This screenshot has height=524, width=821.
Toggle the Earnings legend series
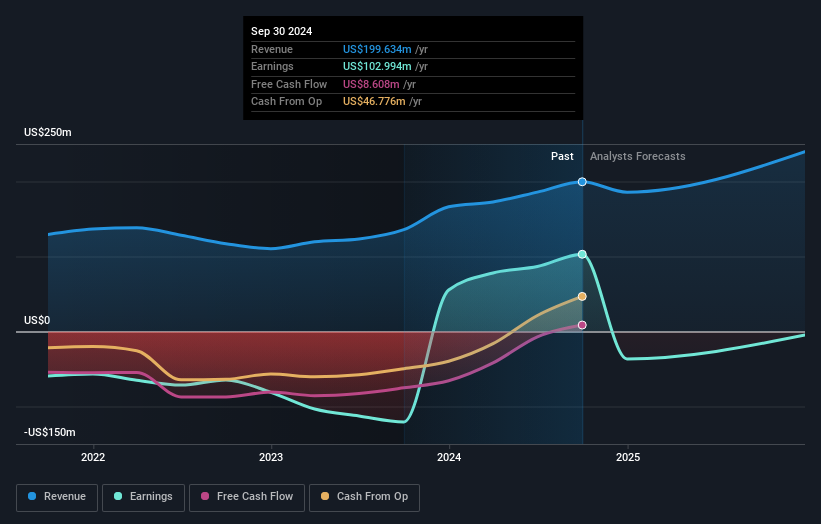coord(143,497)
